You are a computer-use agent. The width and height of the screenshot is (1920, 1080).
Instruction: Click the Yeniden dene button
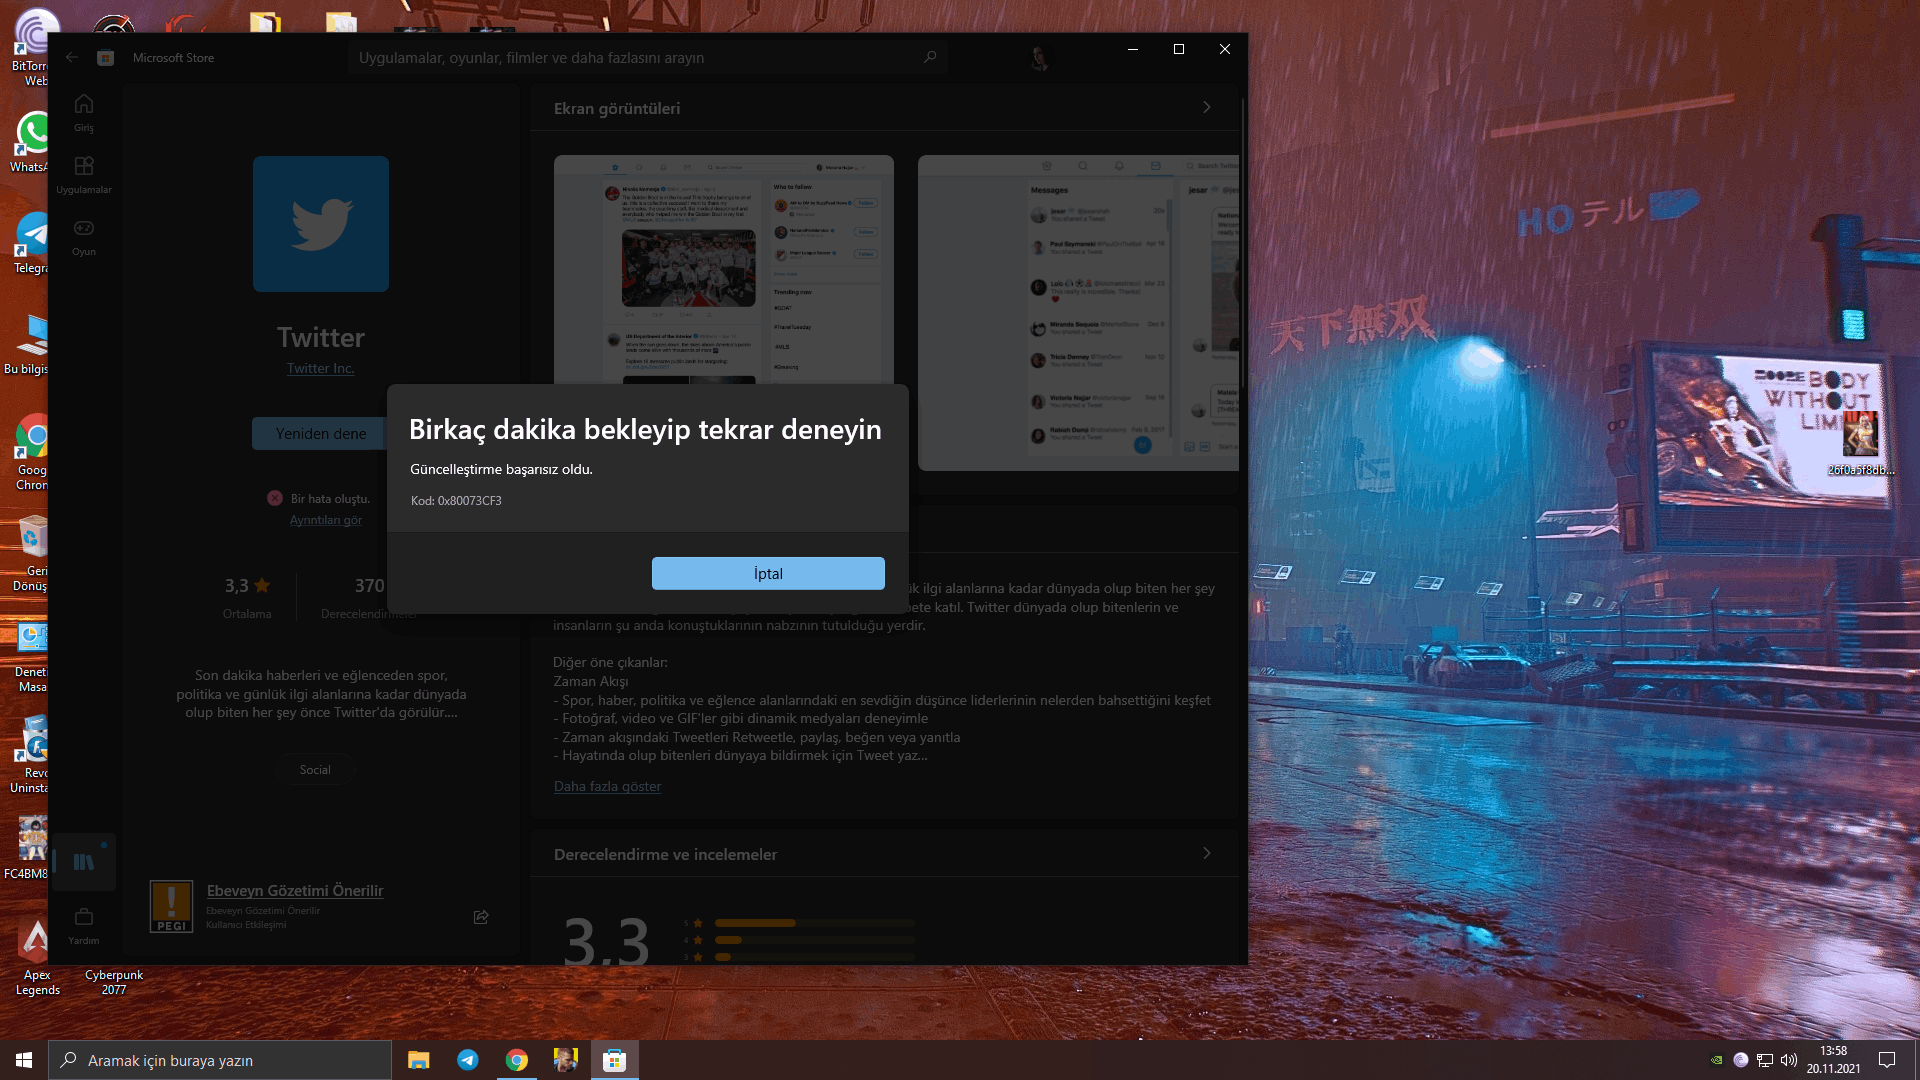click(x=320, y=434)
